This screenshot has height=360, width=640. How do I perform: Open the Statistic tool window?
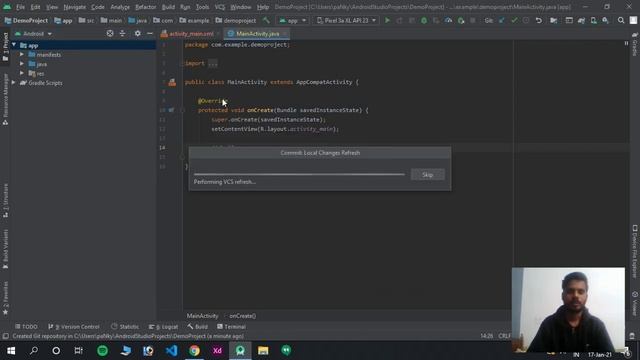pos(125,327)
